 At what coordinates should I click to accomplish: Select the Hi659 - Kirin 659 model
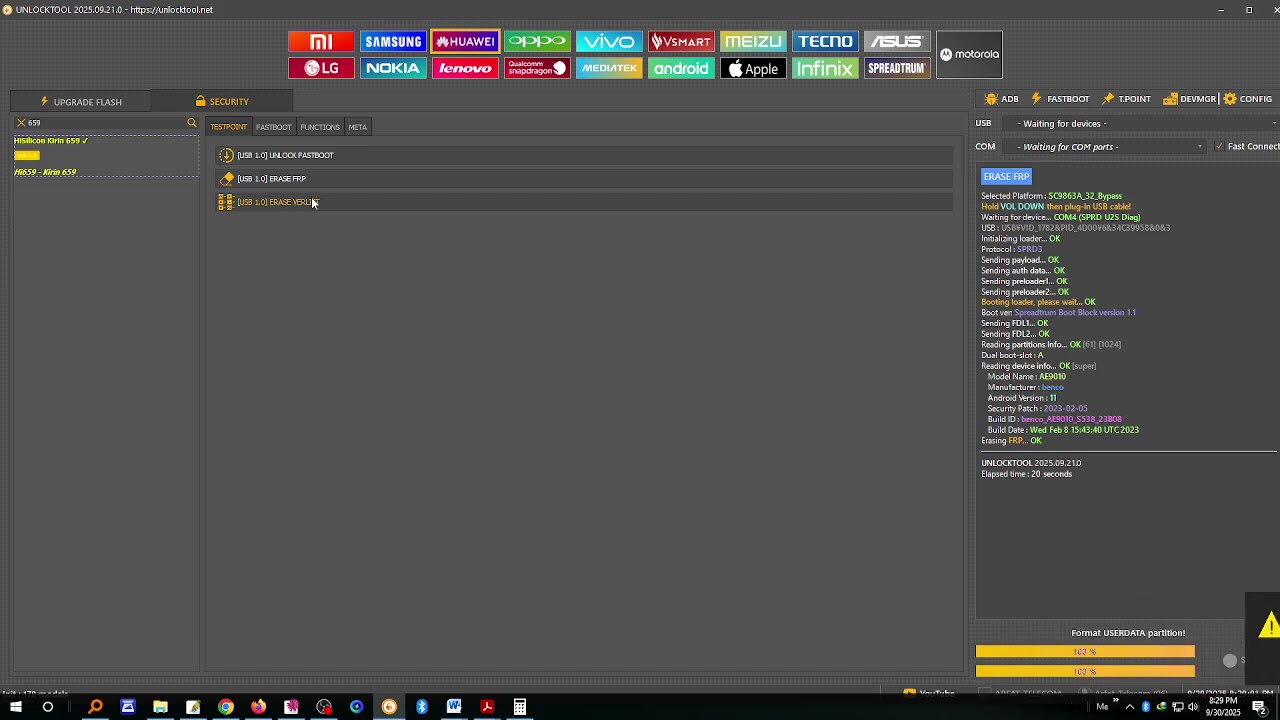pos(45,172)
